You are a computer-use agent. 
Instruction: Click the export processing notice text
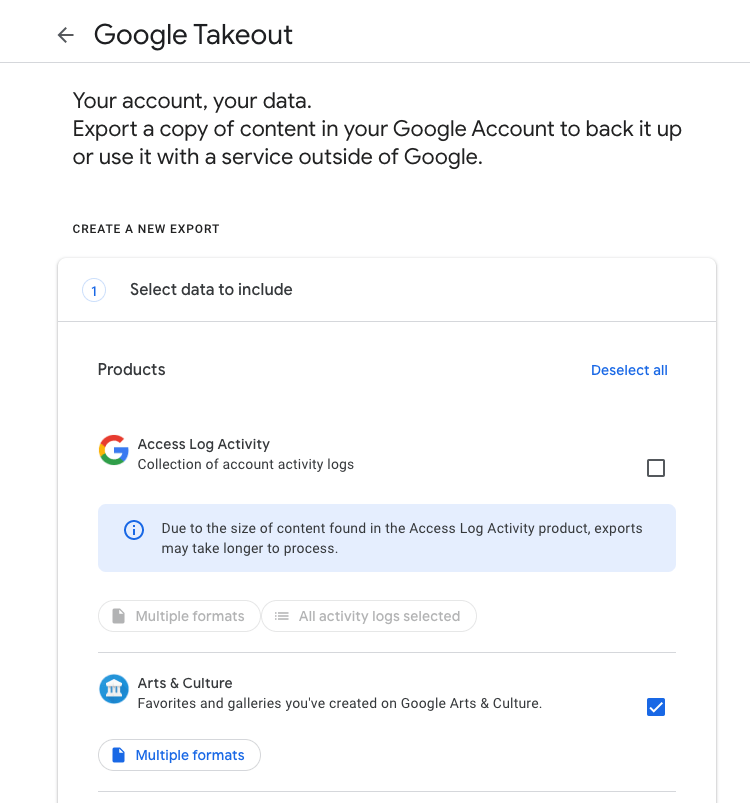tap(402, 538)
